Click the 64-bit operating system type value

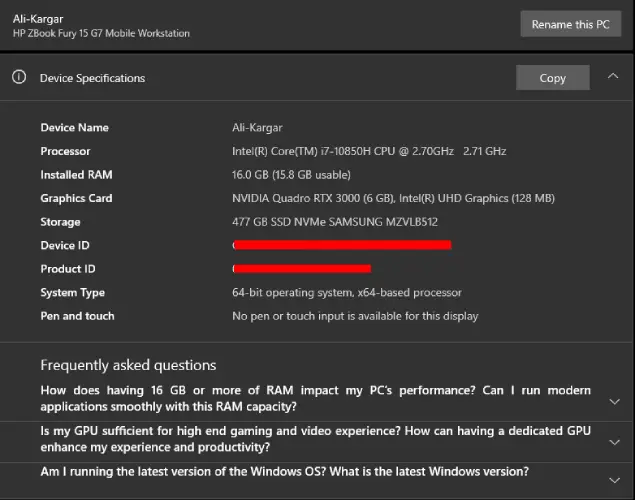coord(346,293)
